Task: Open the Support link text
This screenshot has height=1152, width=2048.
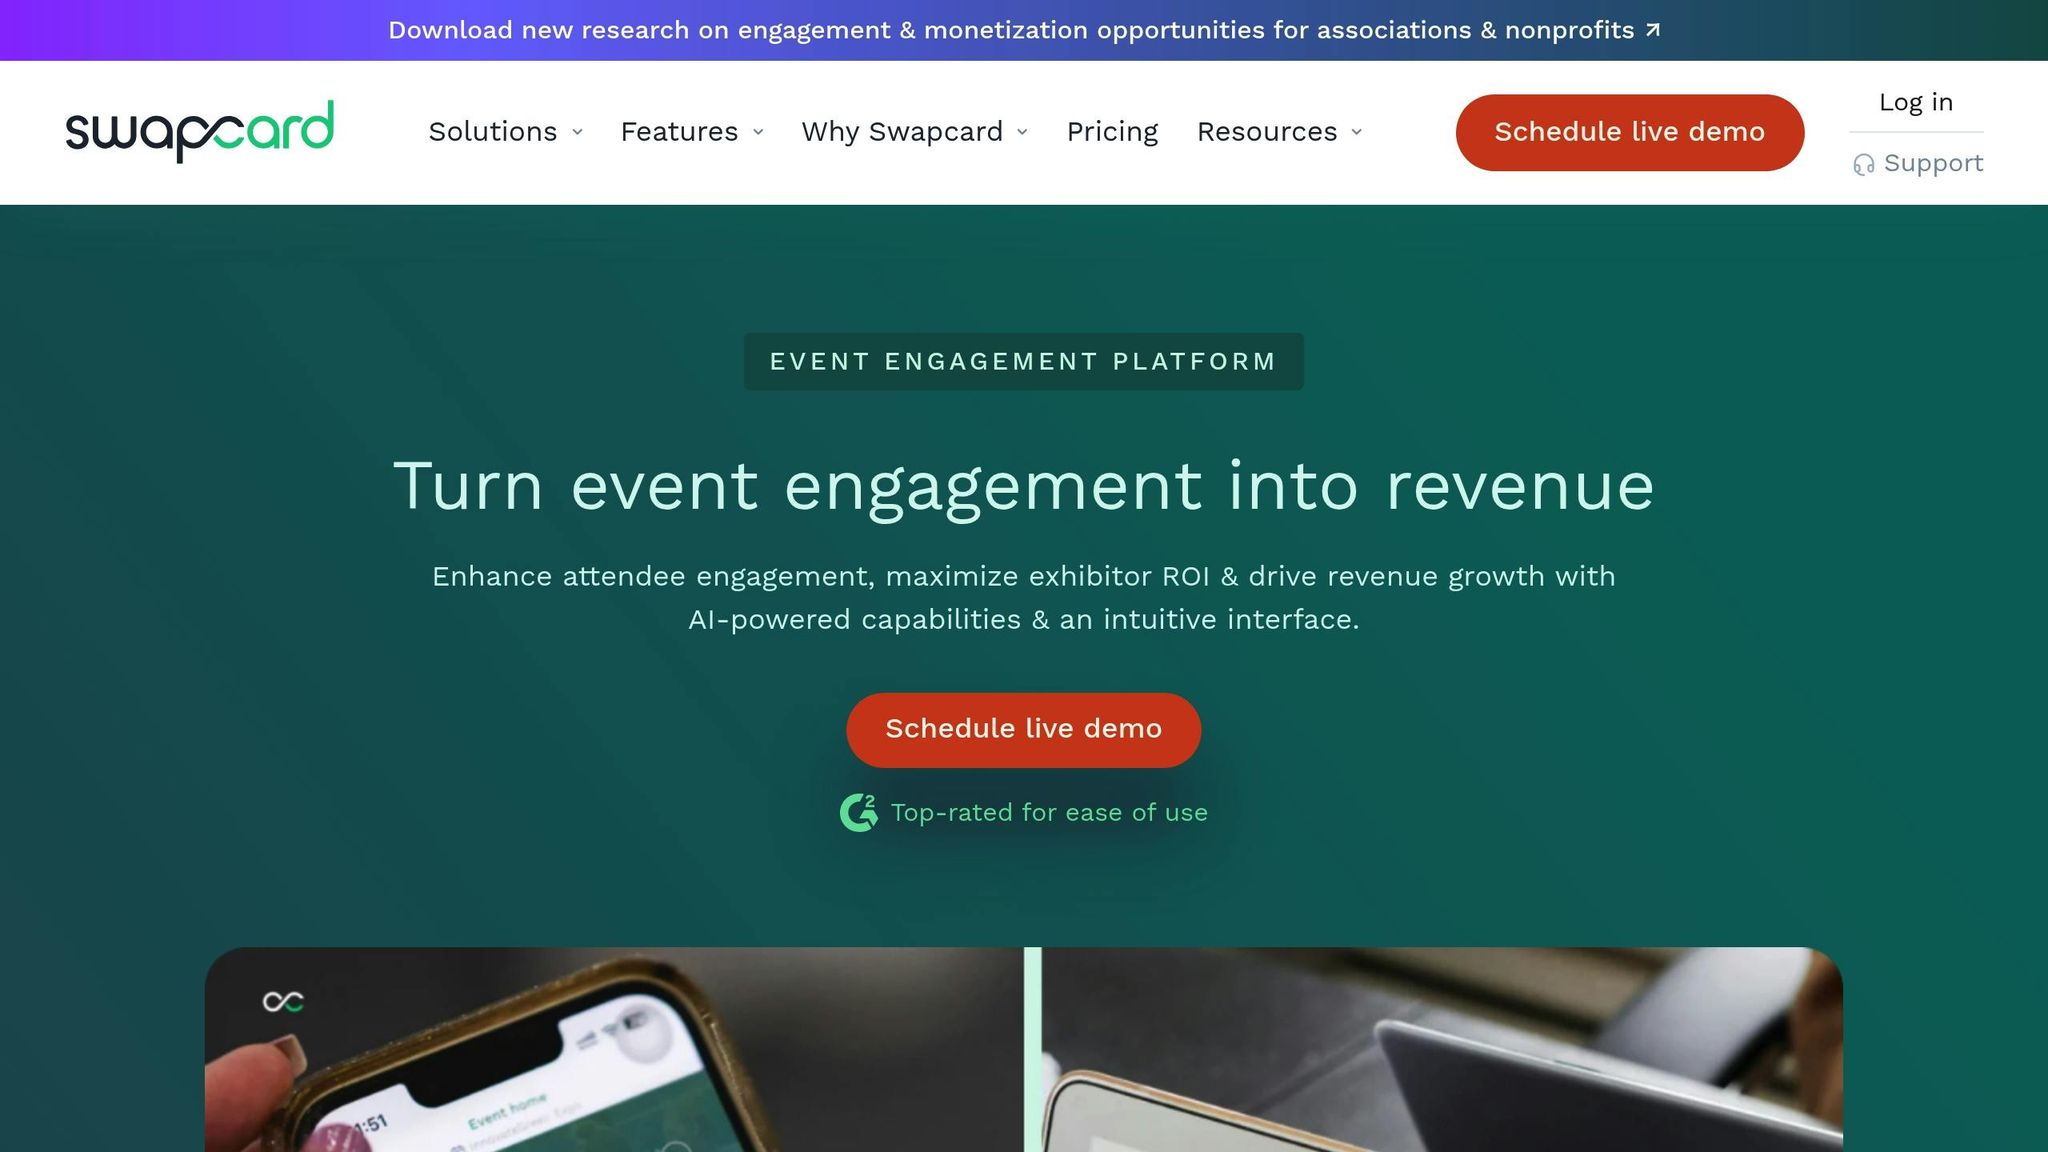Action: click(x=1933, y=163)
